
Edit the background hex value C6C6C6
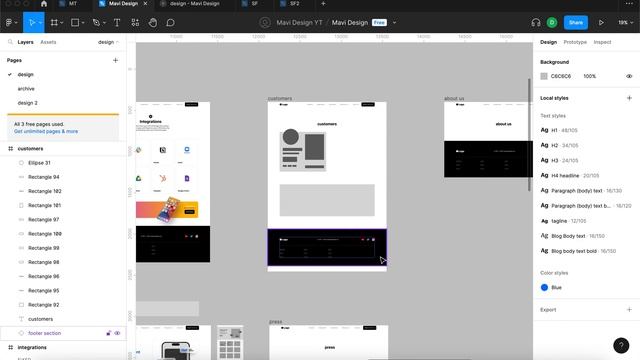click(561, 76)
